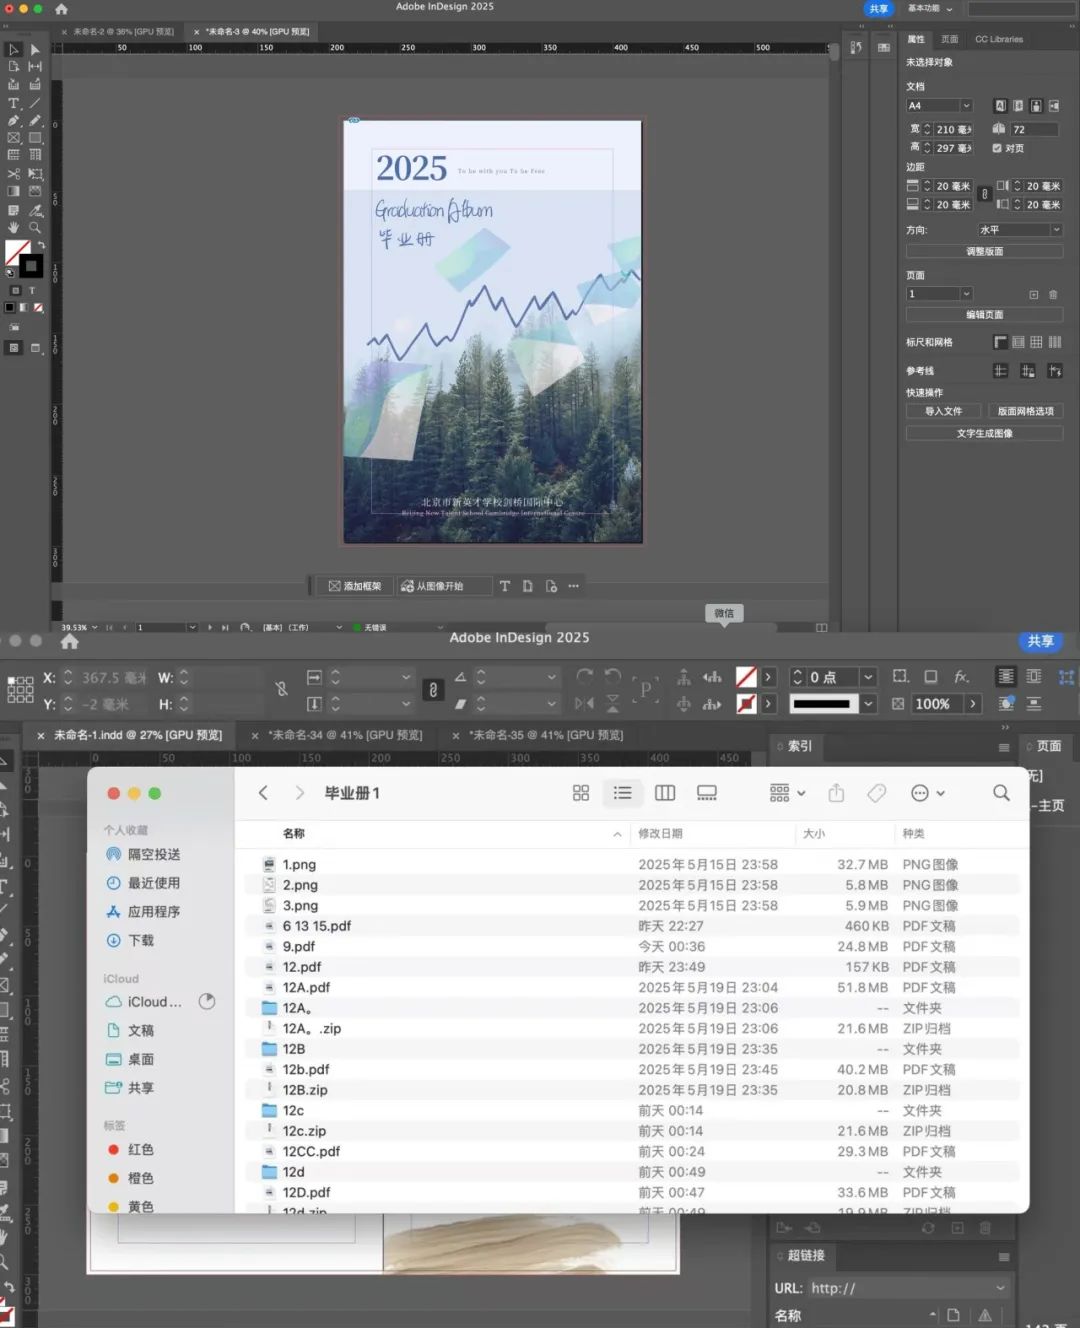Viewport: 1080px width, 1328px height.
Task: Switch to the 未命名-2 document tab
Action: pos(122,32)
